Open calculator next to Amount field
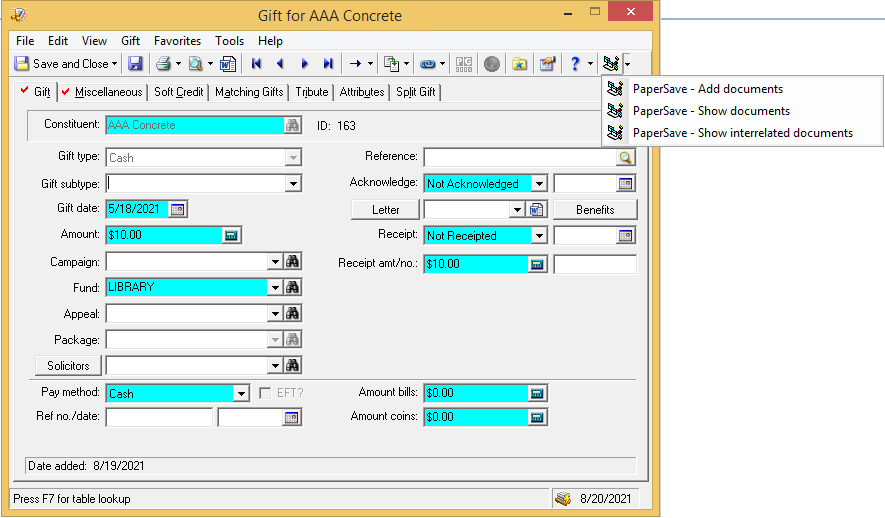 point(231,235)
